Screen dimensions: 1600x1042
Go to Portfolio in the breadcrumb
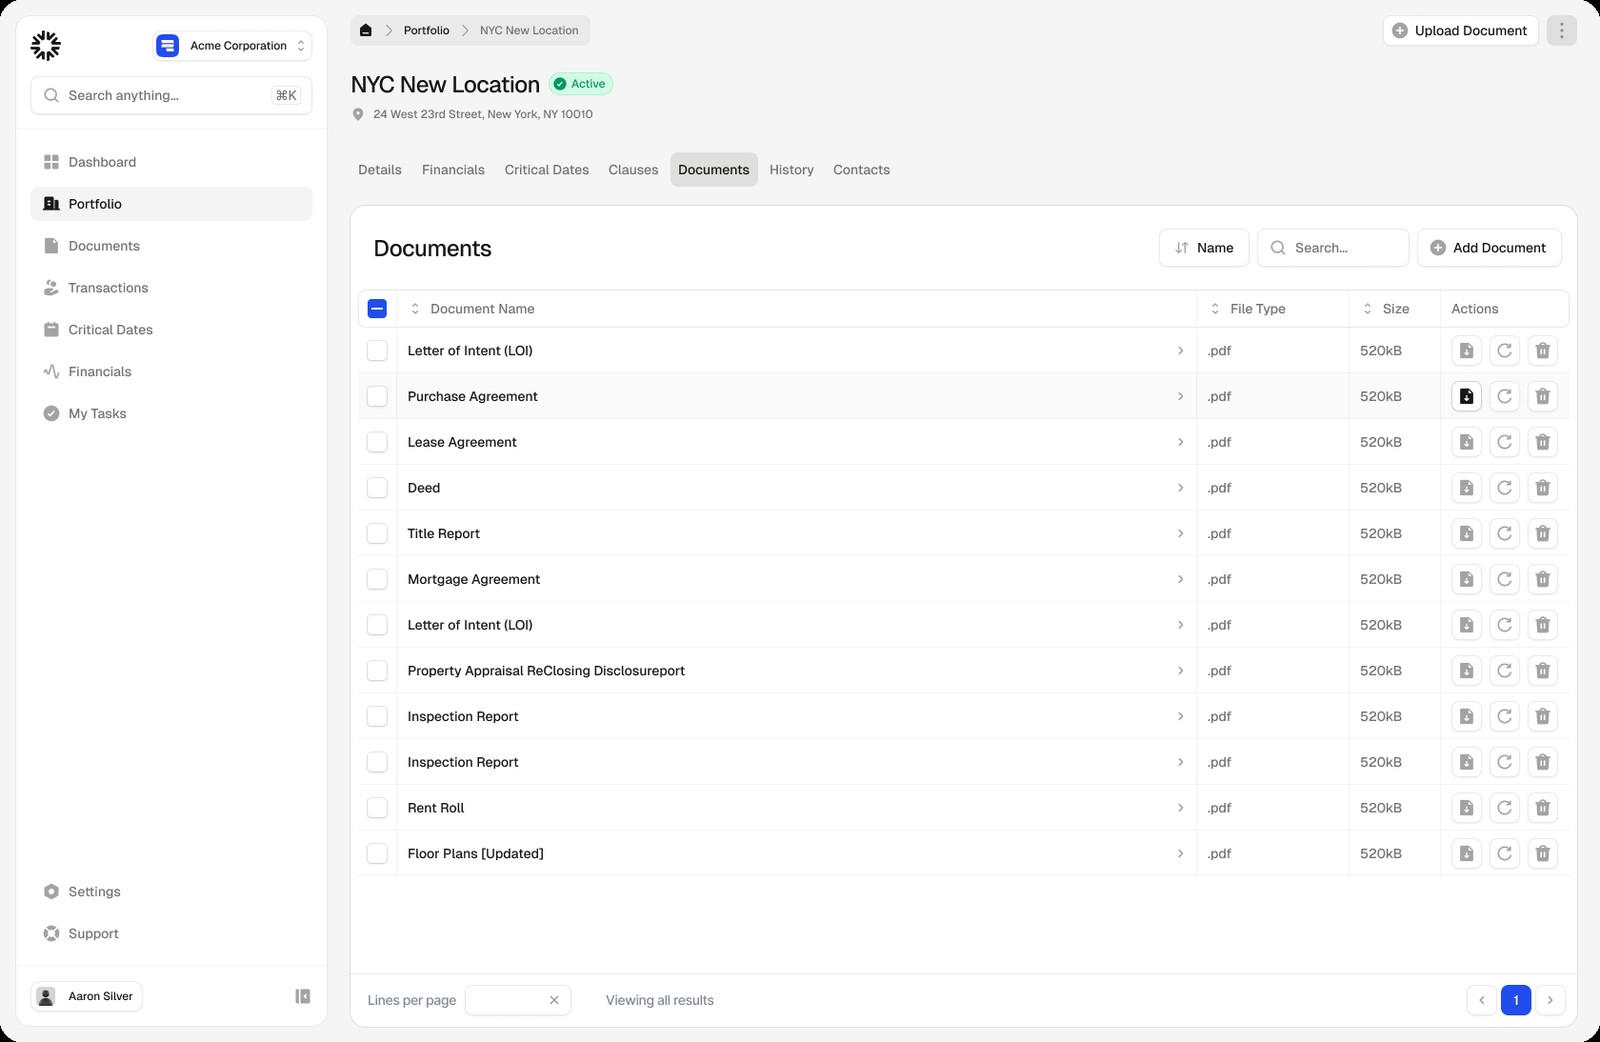tap(426, 30)
